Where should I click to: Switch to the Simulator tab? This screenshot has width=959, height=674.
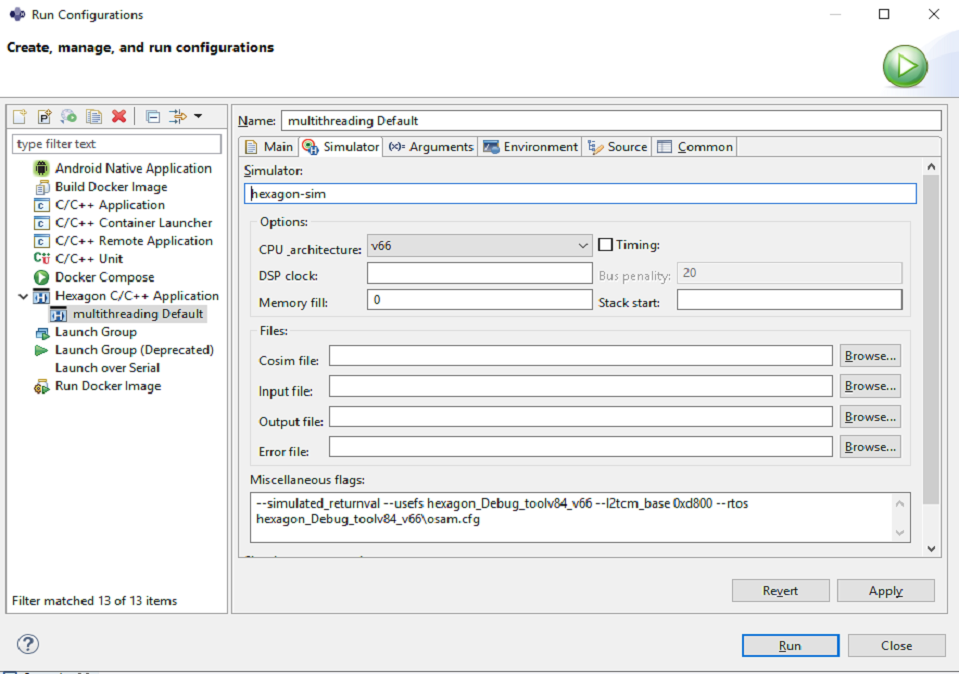(341, 147)
